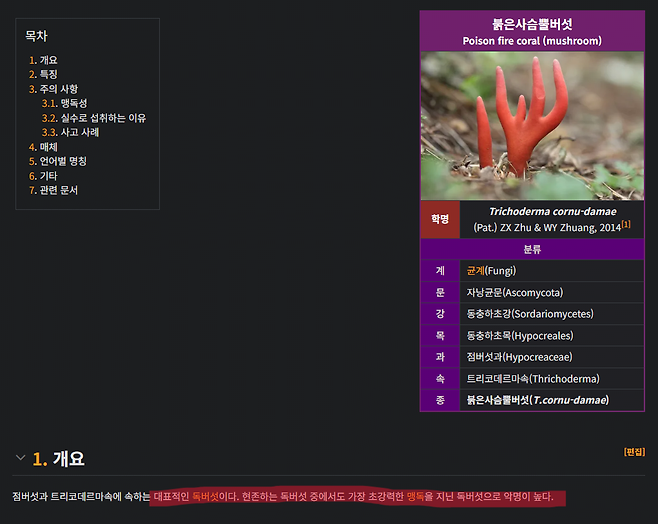This screenshot has height=524, width=658.
Task: Jump to 4. 매체 in contents
Action: 43,147
